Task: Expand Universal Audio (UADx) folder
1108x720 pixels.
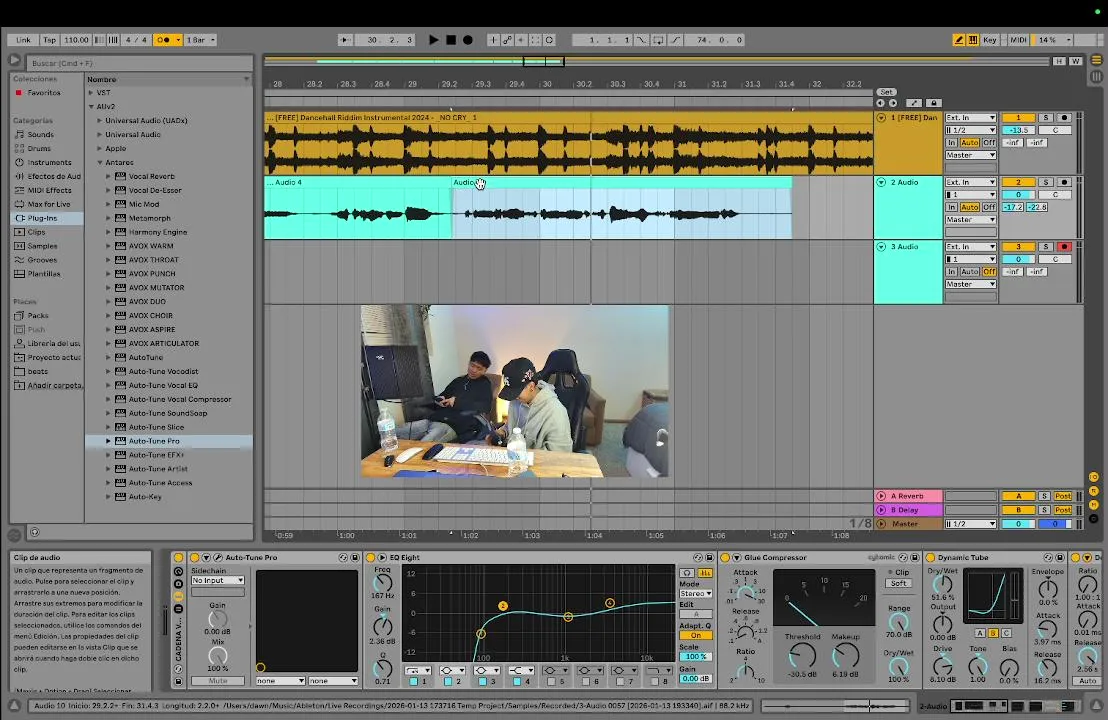Action: tap(100, 121)
